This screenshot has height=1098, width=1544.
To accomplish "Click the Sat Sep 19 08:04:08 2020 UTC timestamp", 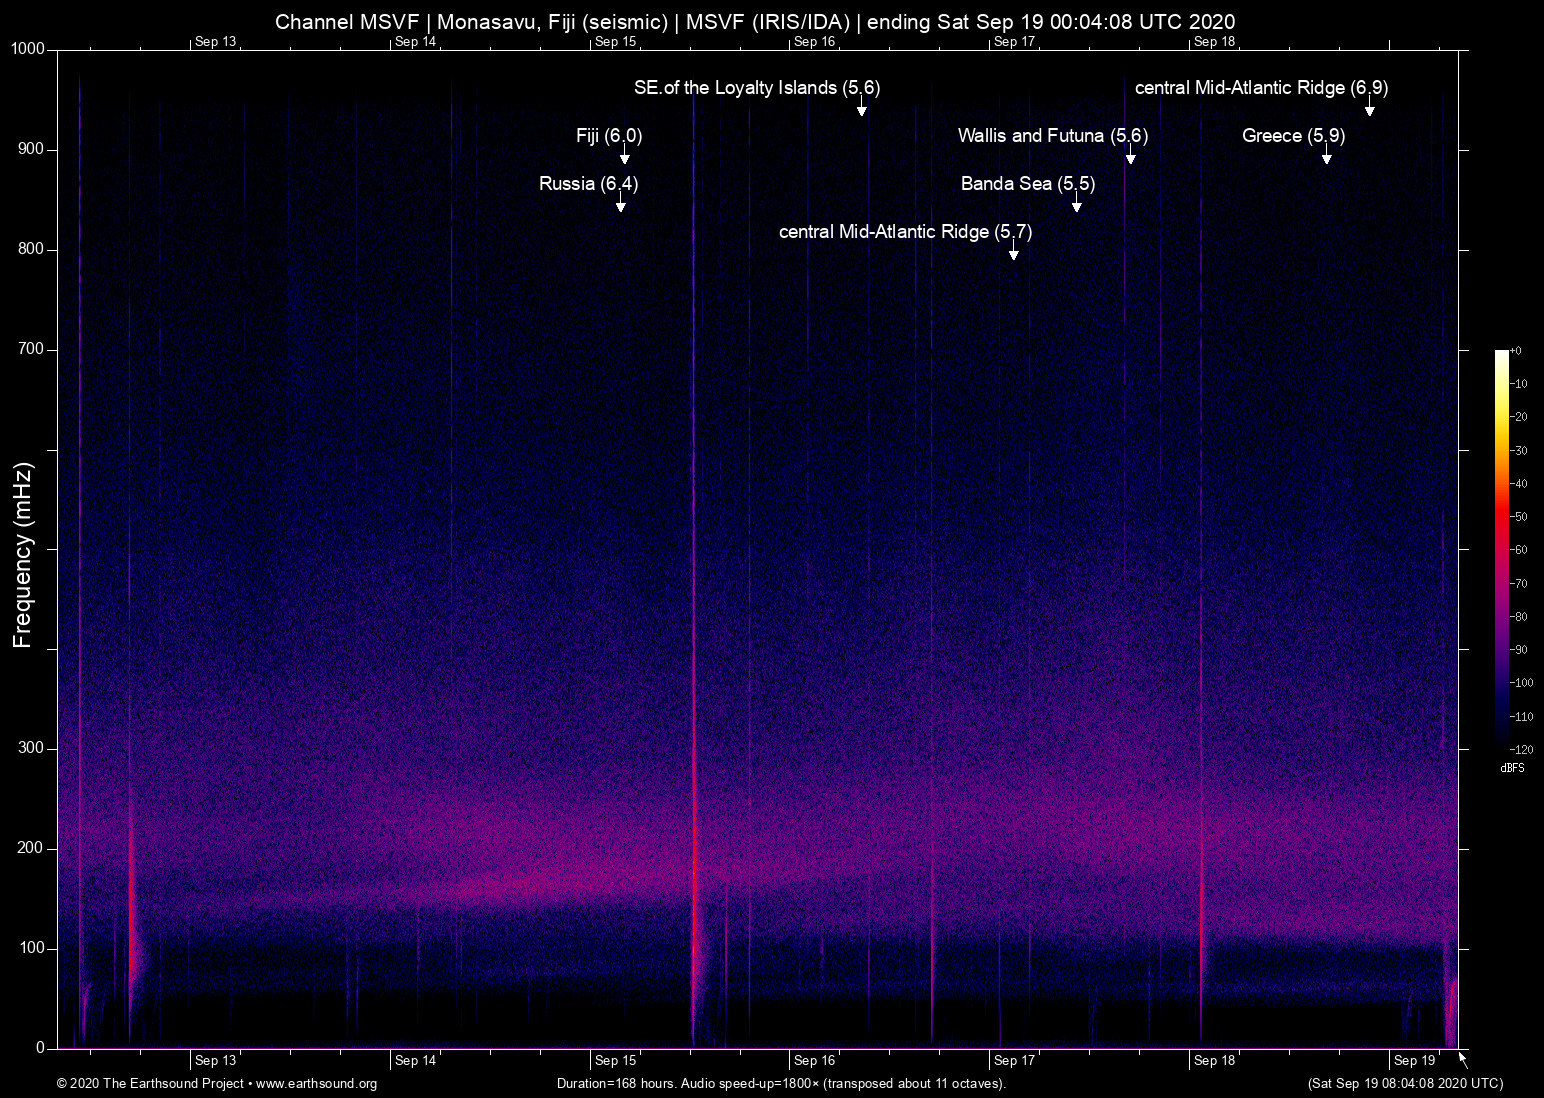I will point(1405,1084).
